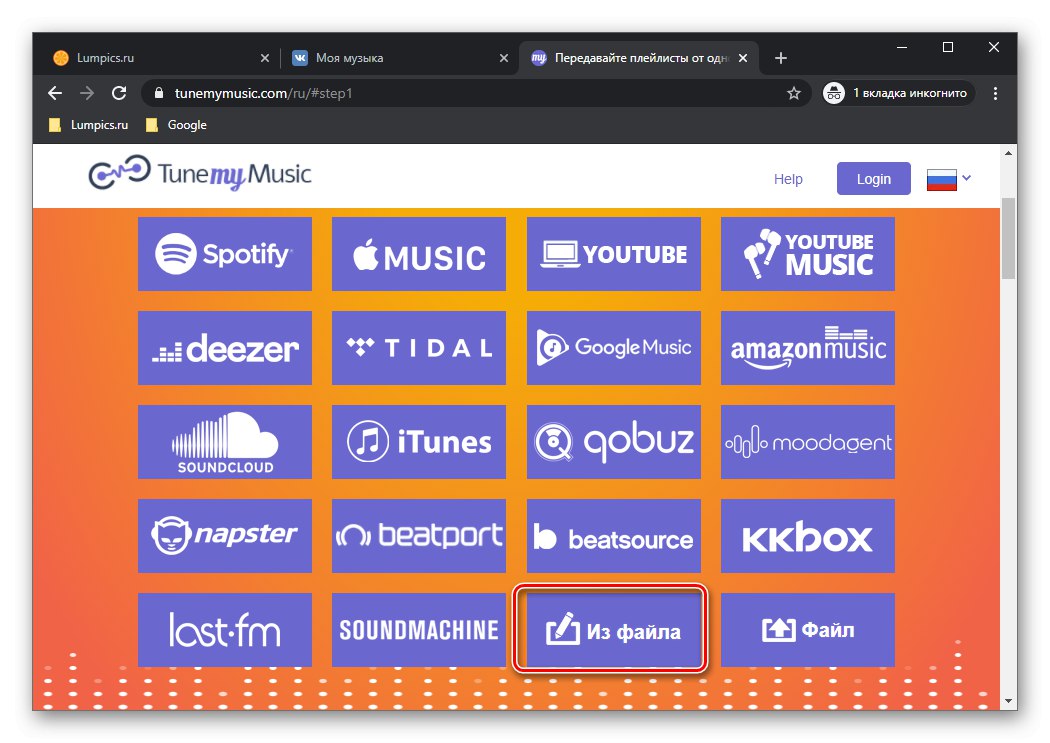
Task: Open the language flag dropdown
Action: (948, 179)
